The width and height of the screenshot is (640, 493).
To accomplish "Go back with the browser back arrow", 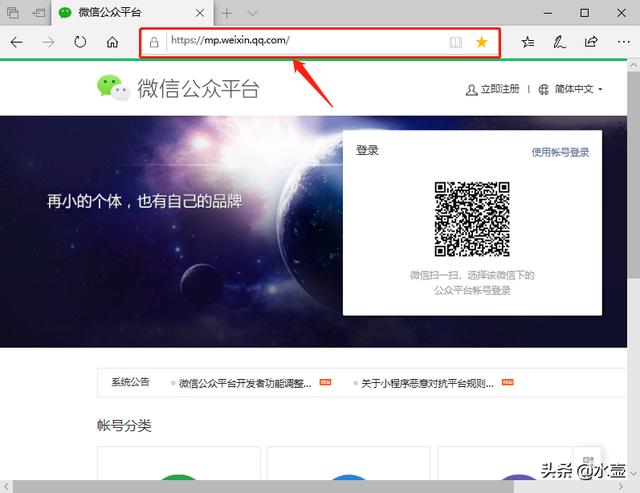I will point(16,42).
